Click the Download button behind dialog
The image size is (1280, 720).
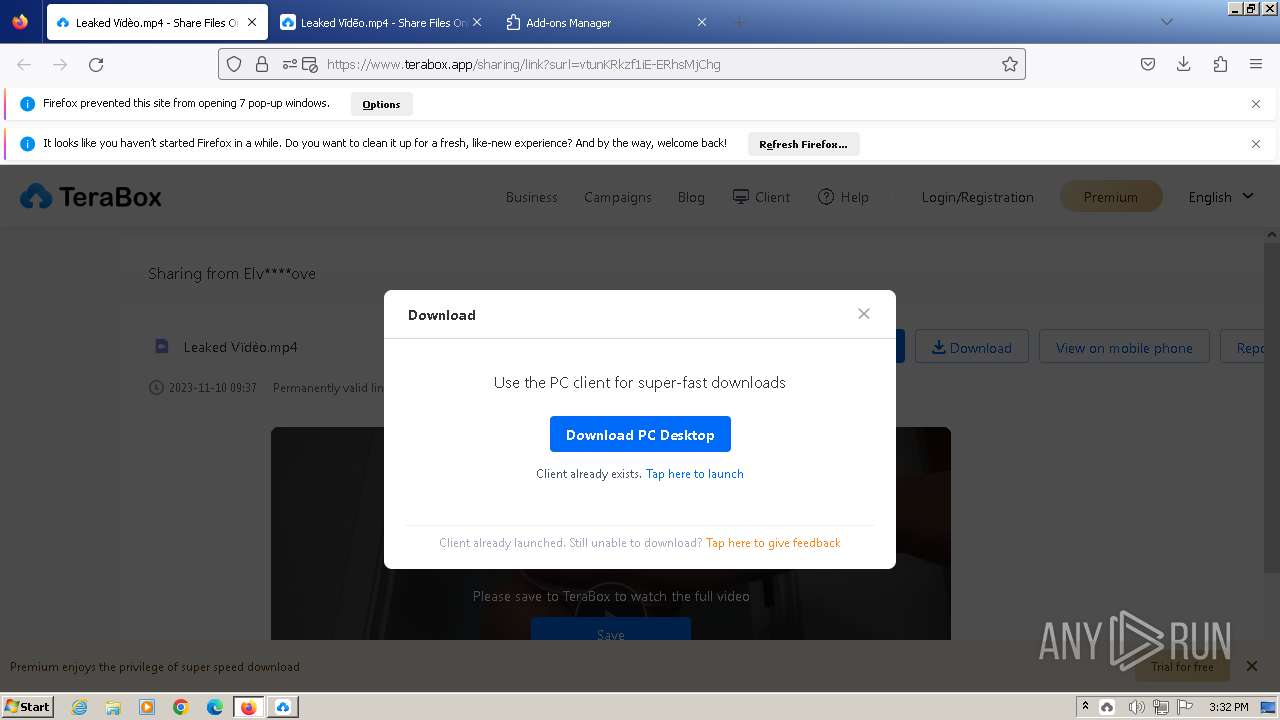(x=971, y=347)
